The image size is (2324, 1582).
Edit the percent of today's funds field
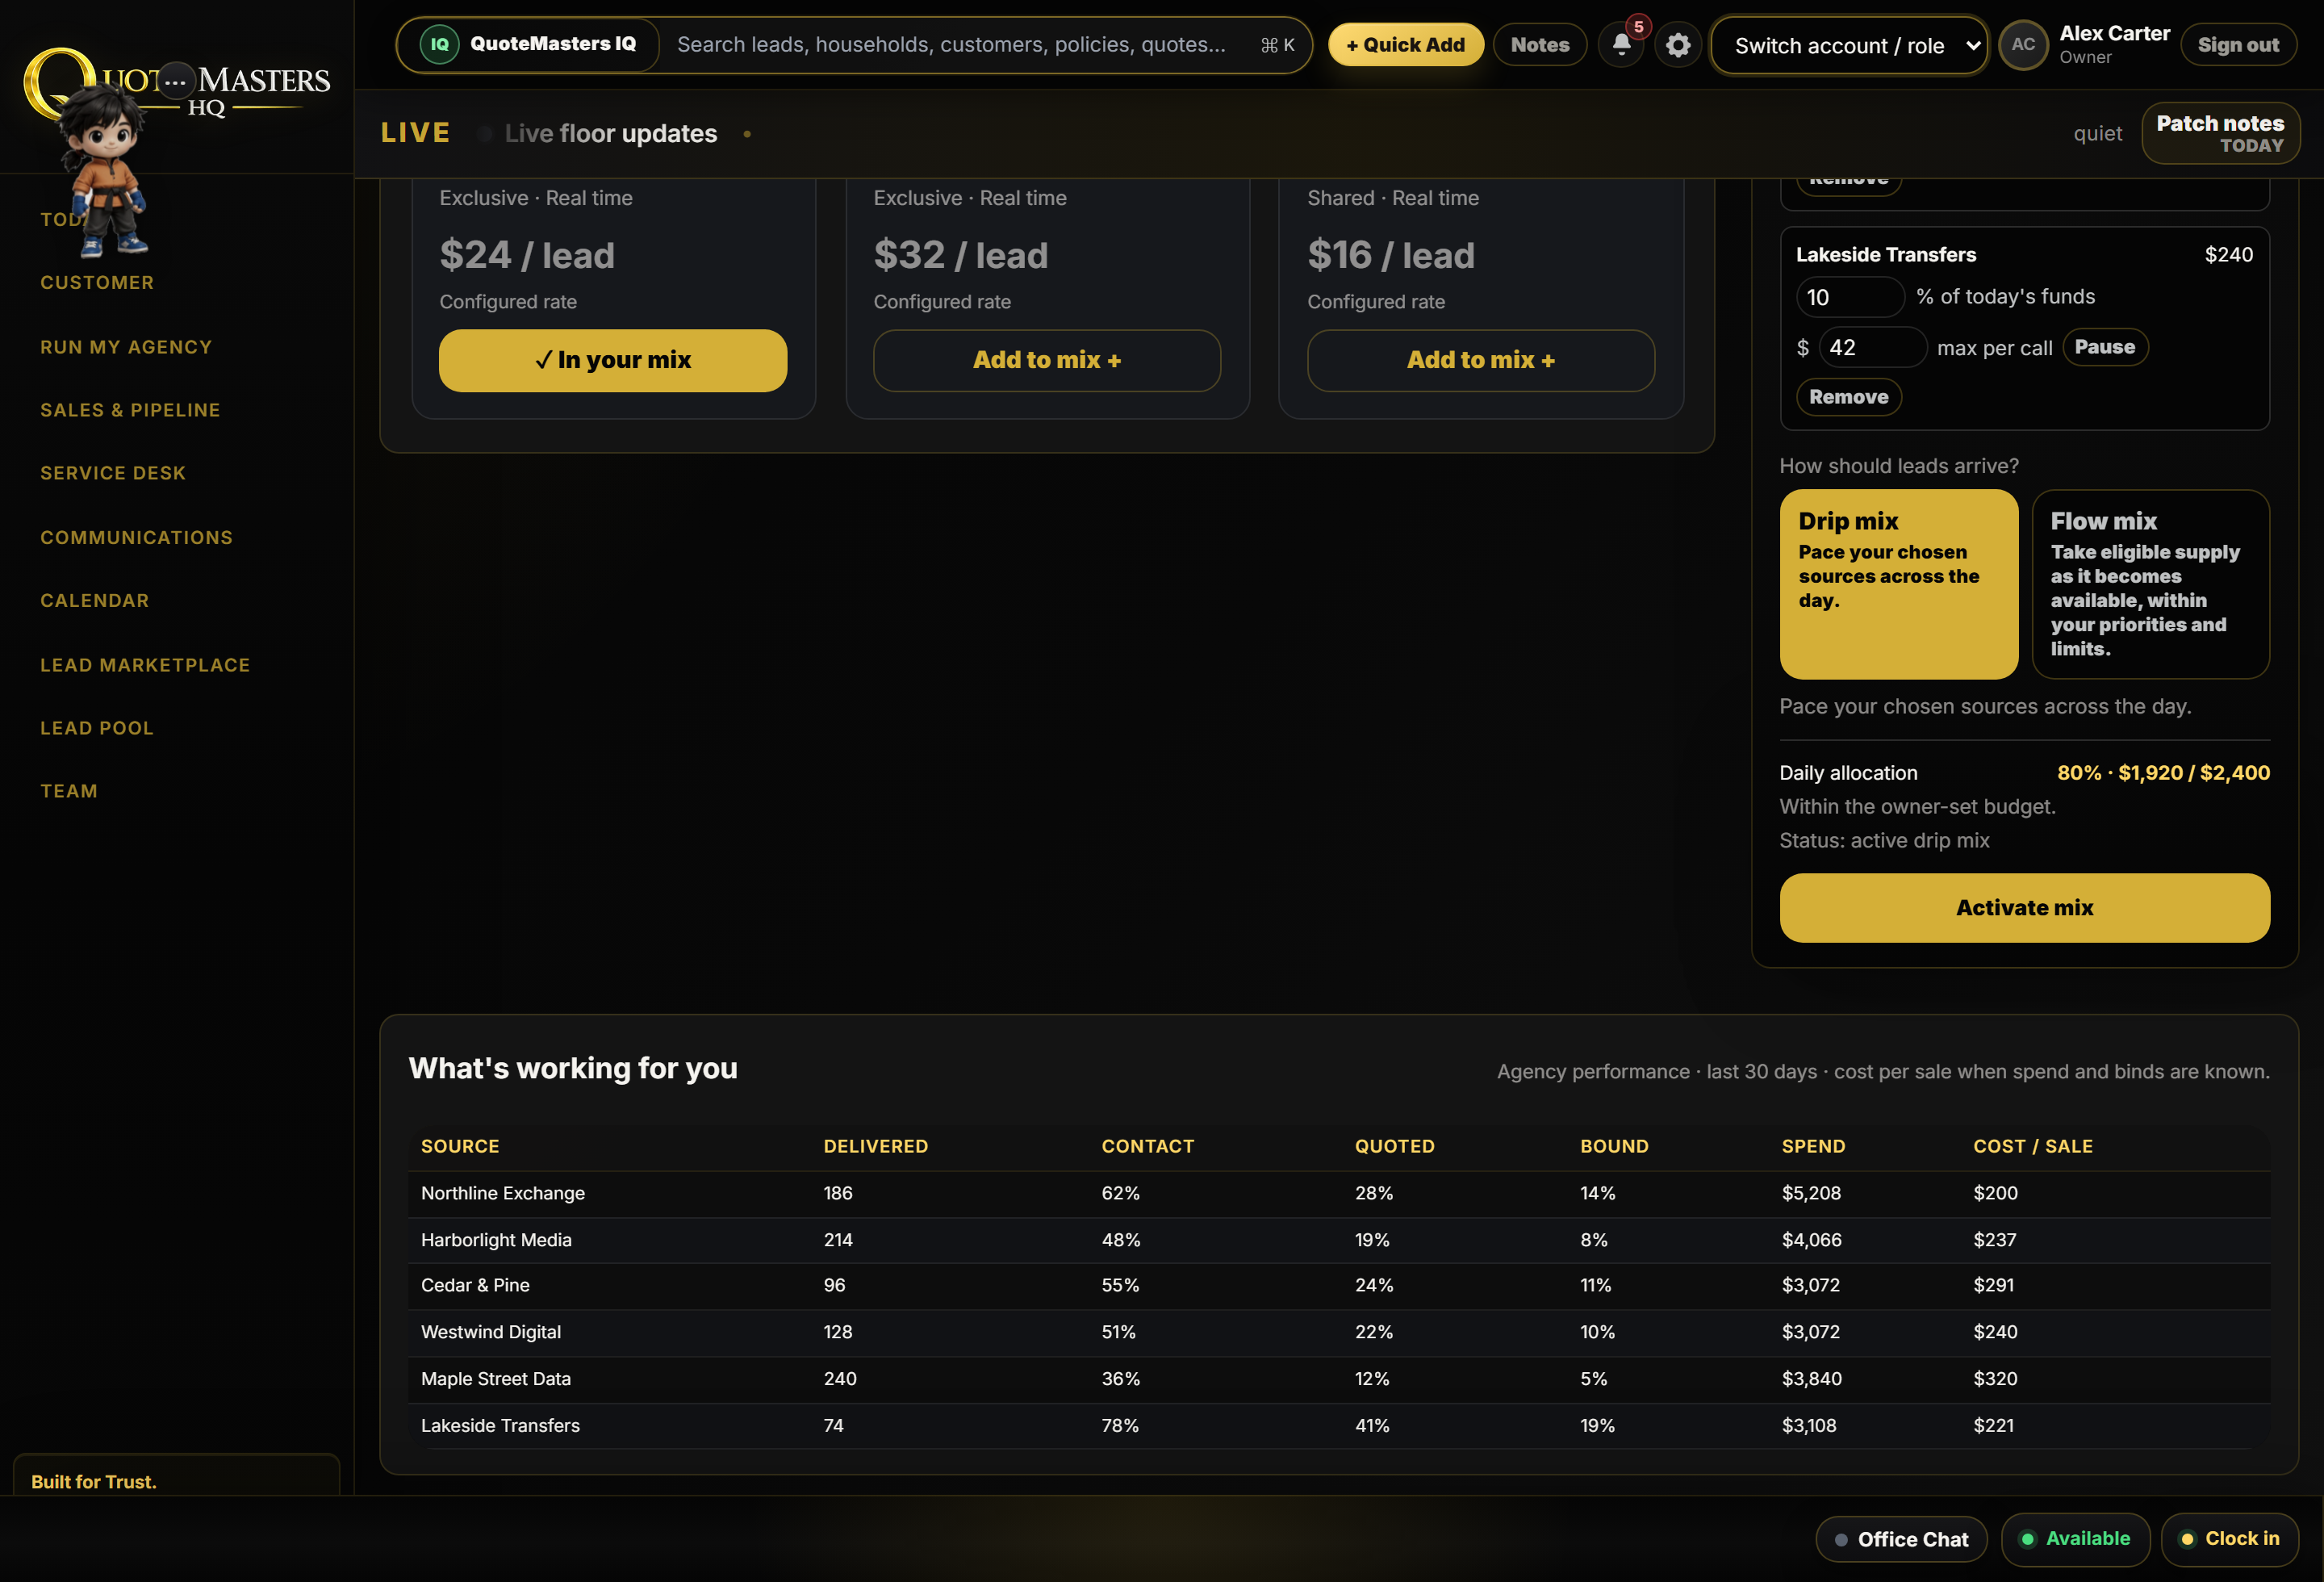[1850, 297]
